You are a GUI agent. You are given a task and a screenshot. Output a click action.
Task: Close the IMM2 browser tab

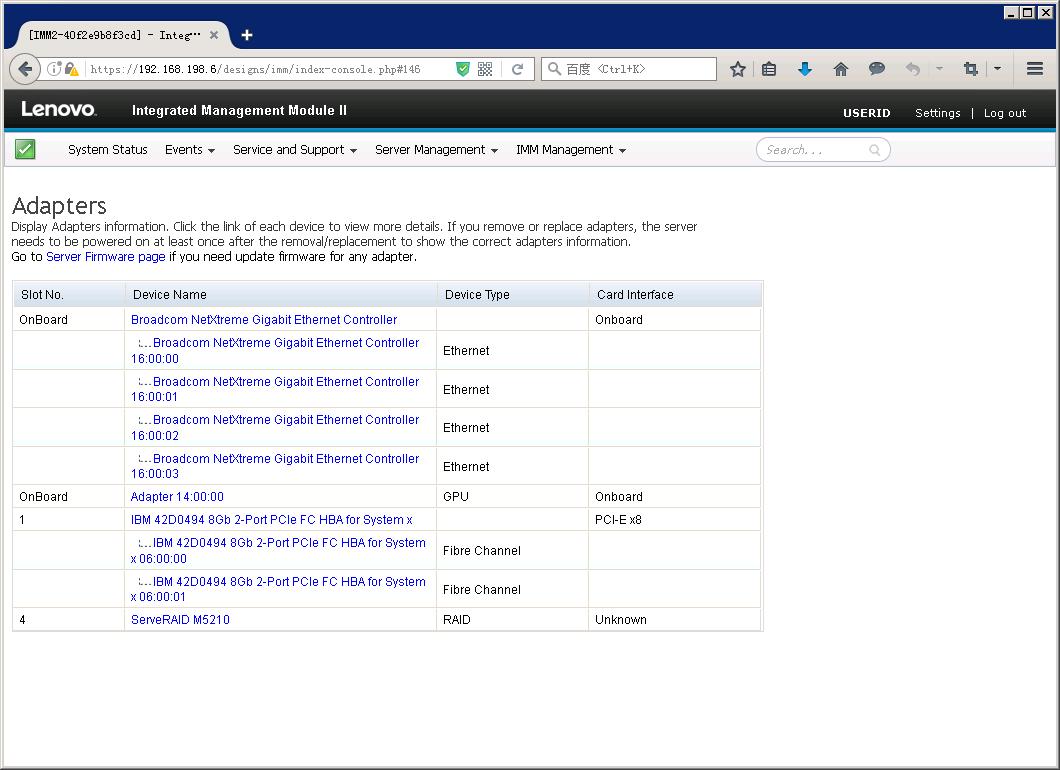coord(214,35)
